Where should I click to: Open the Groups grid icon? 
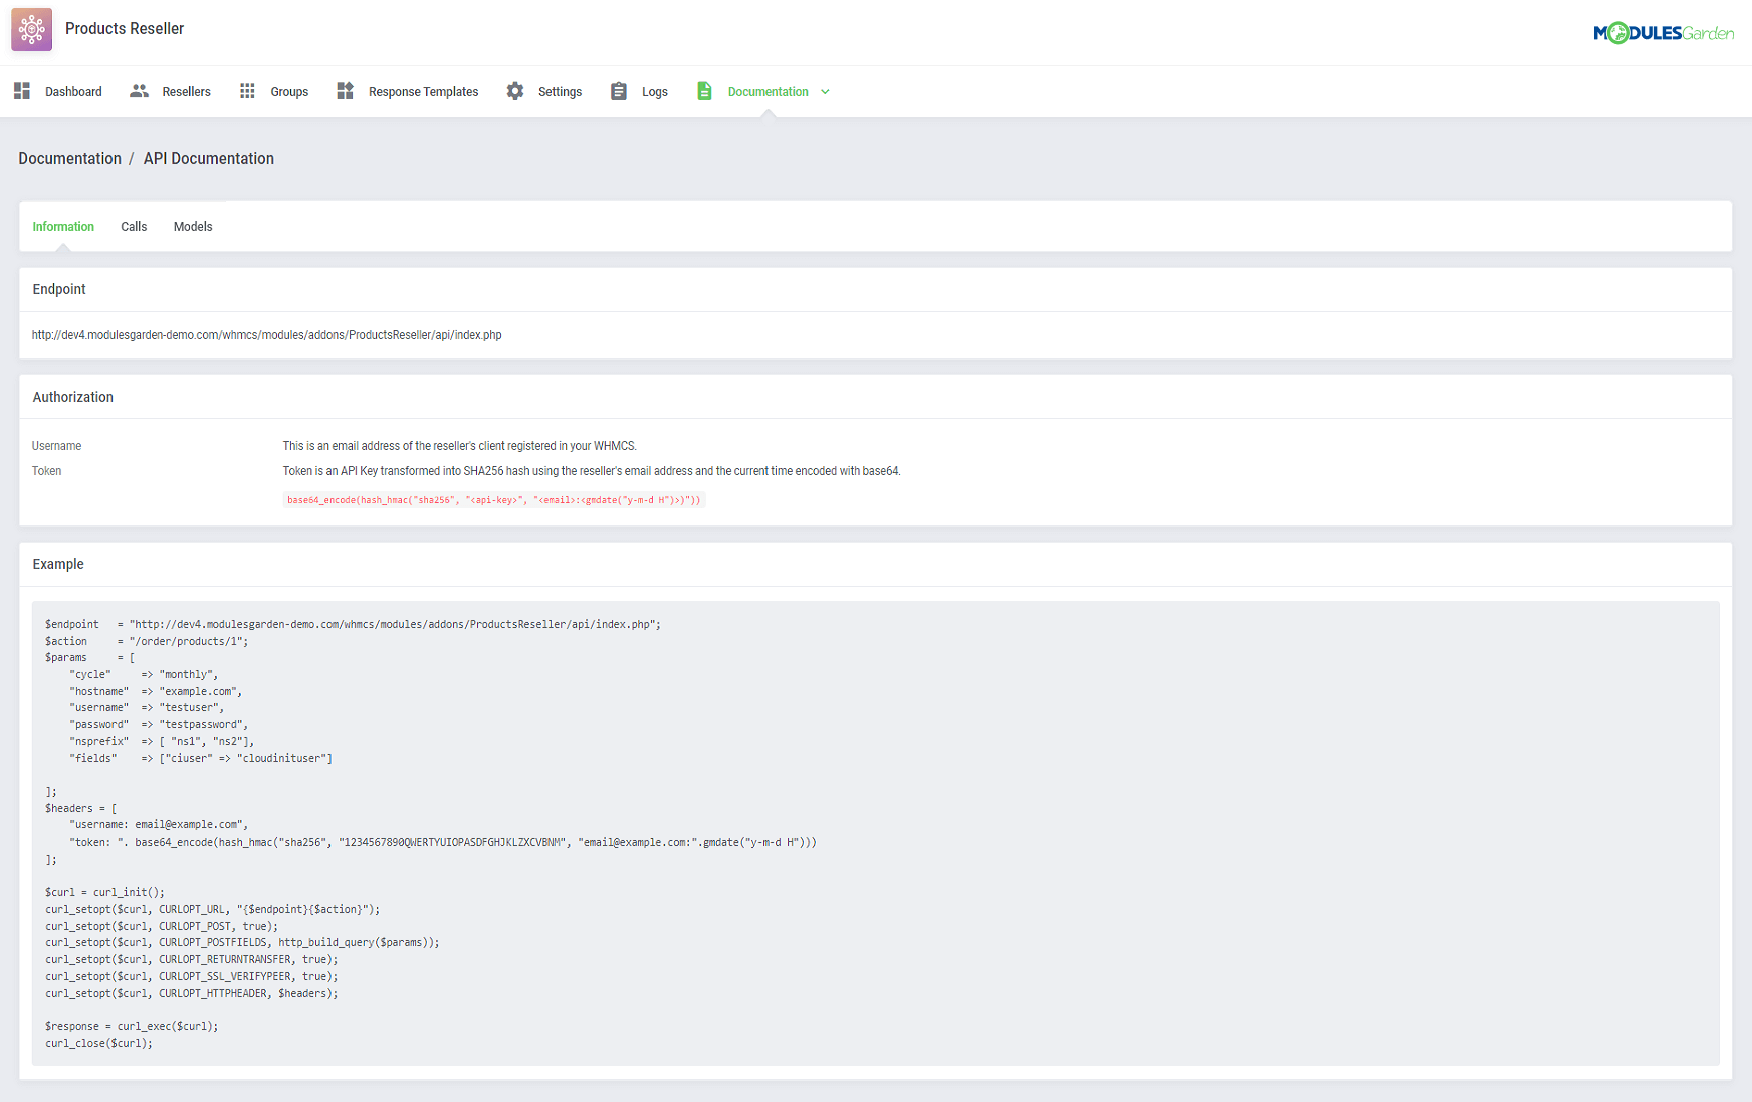click(247, 91)
